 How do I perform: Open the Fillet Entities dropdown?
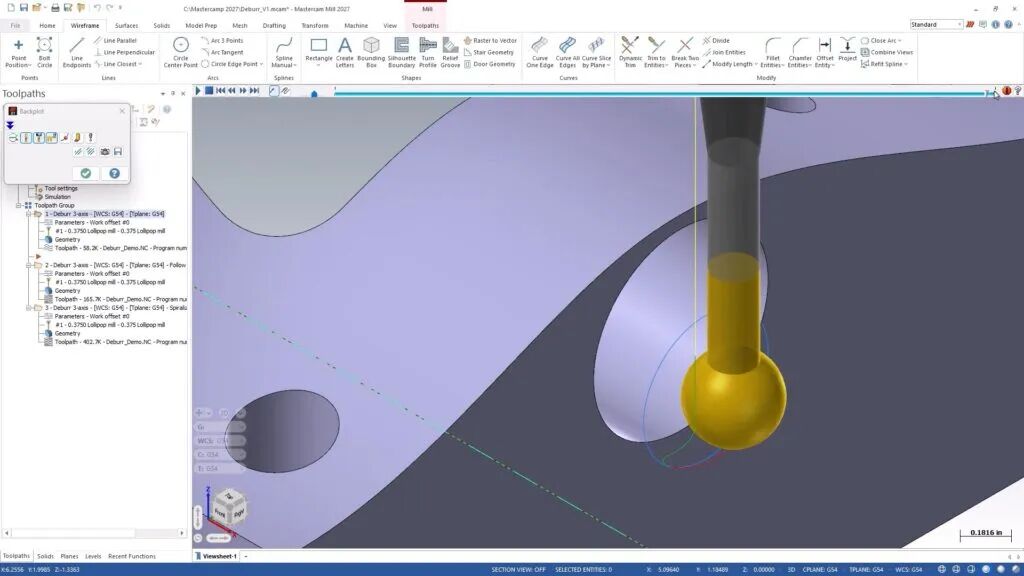click(773, 65)
